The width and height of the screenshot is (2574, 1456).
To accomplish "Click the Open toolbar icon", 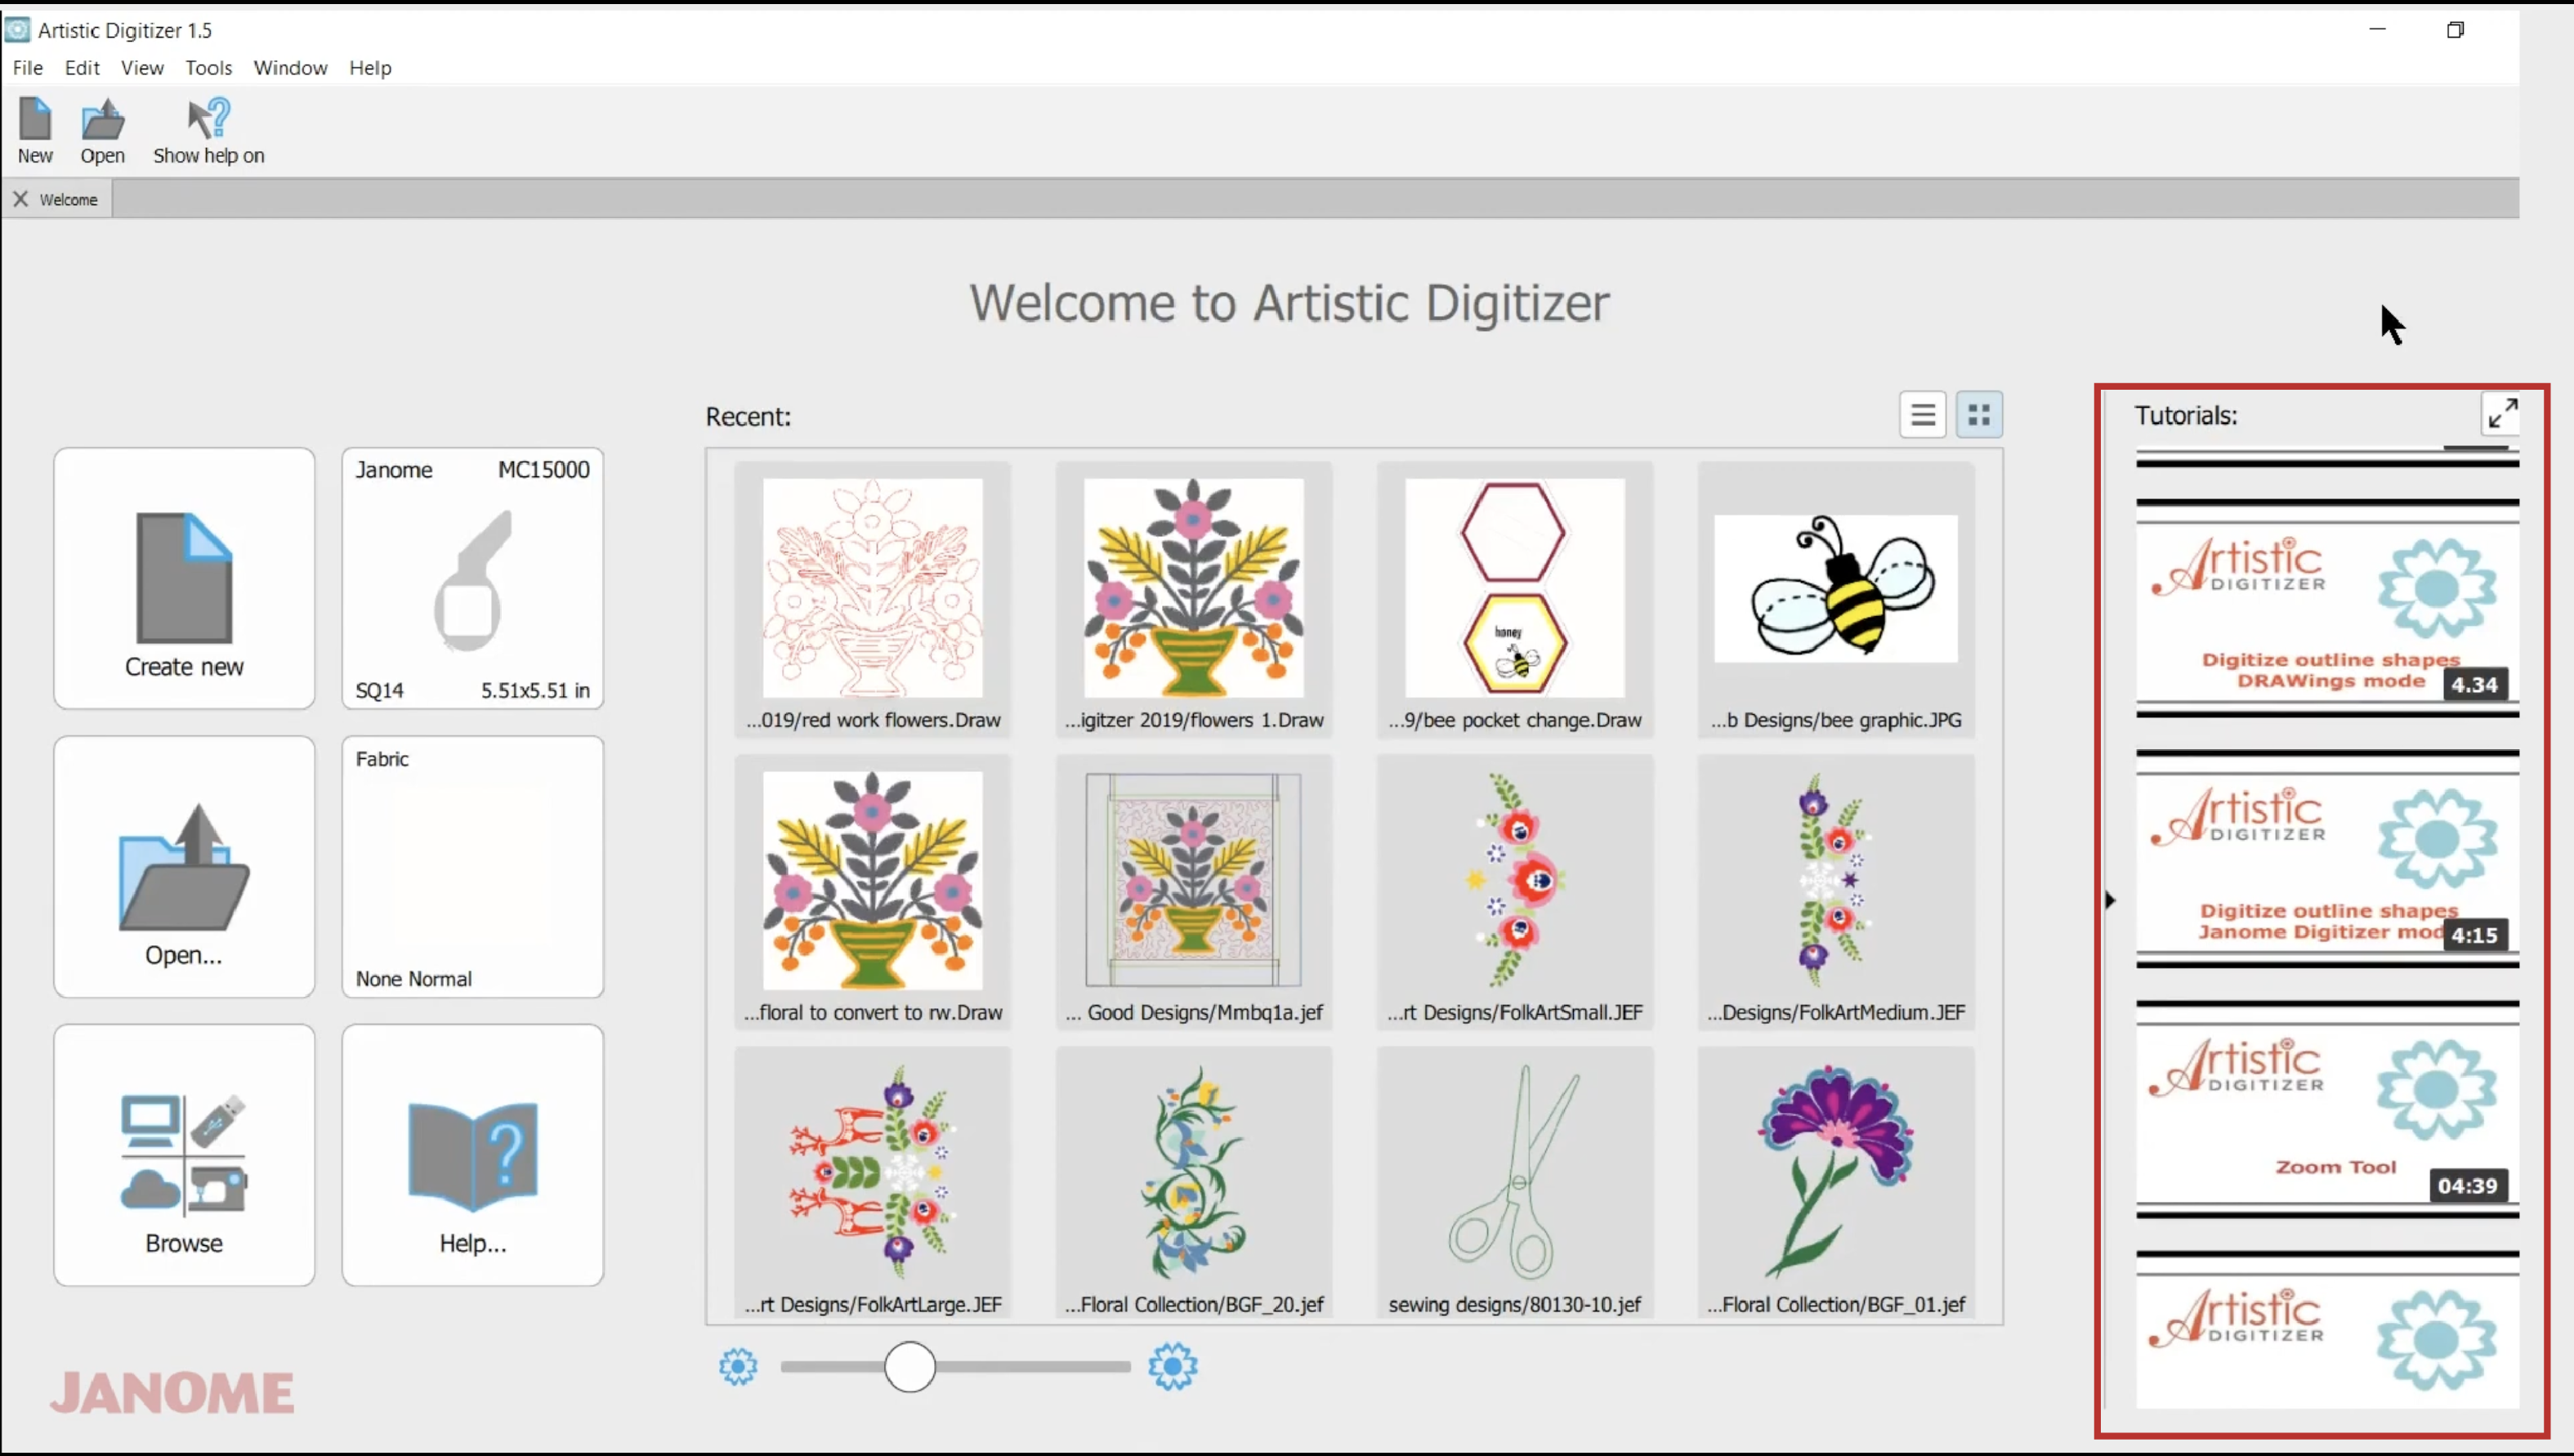I will [x=103, y=131].
